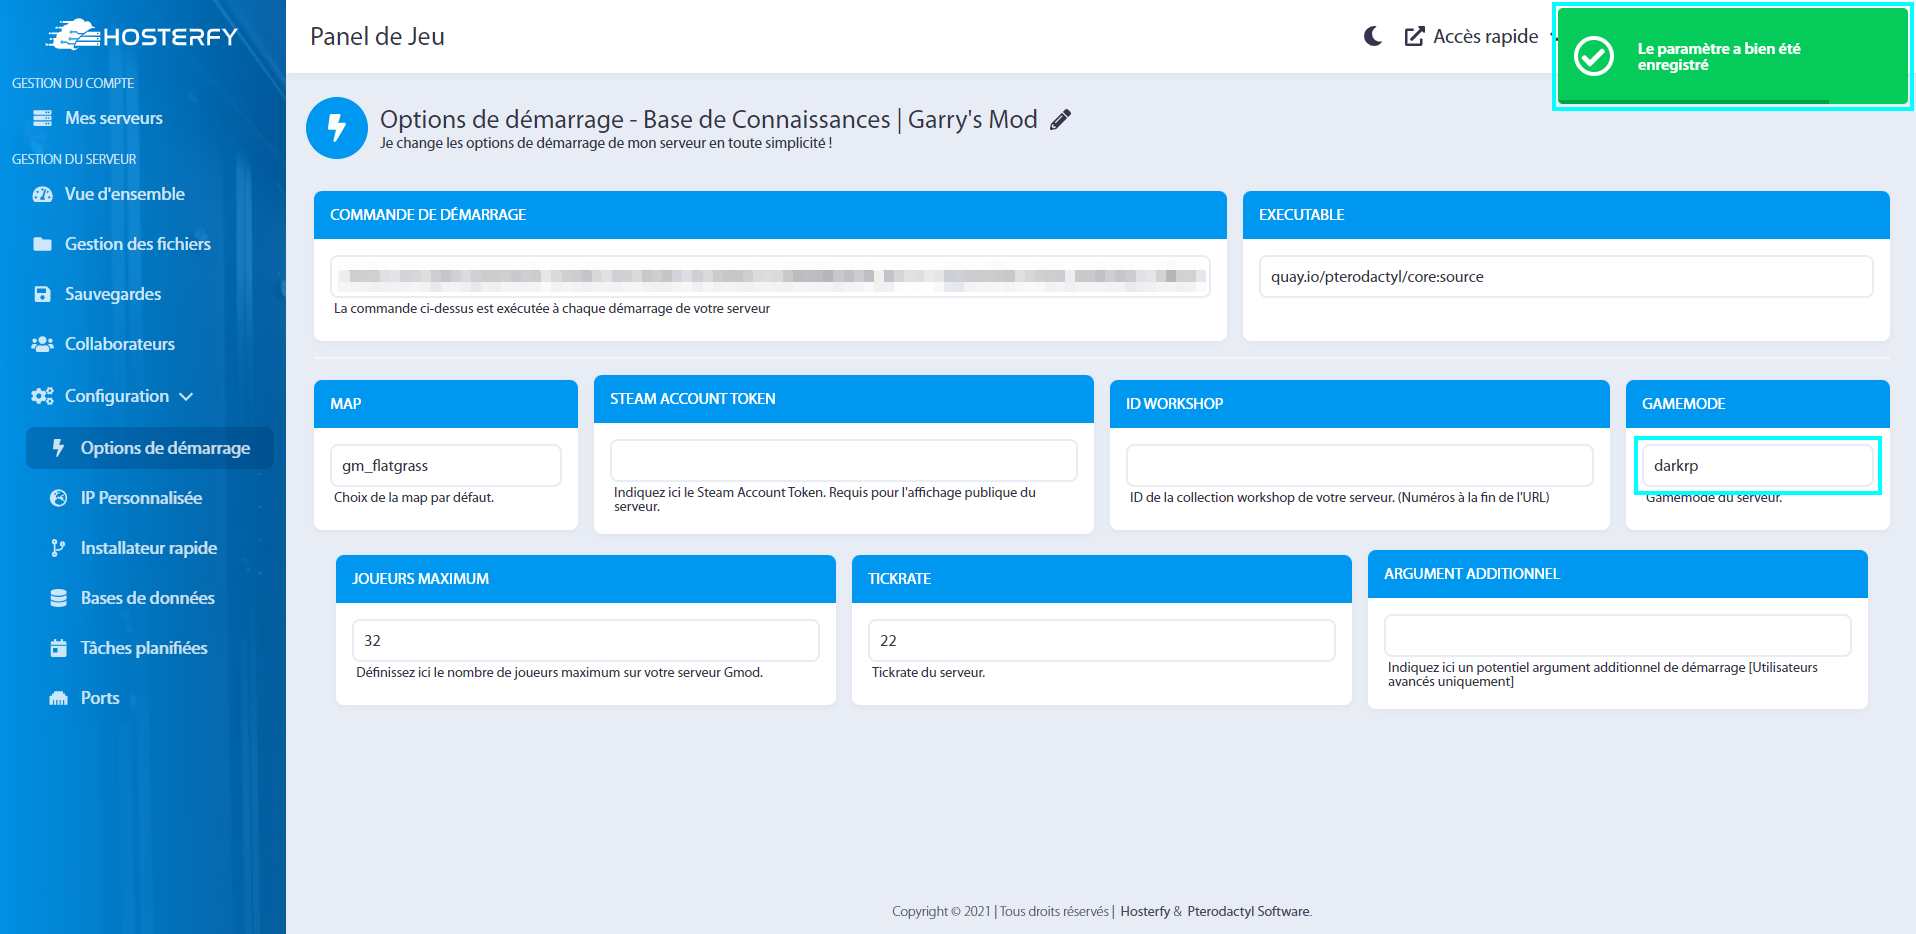1916x934 pixels.
Task: Click the GESTION DU SERVEUR section label
Action: pos(74,159)
